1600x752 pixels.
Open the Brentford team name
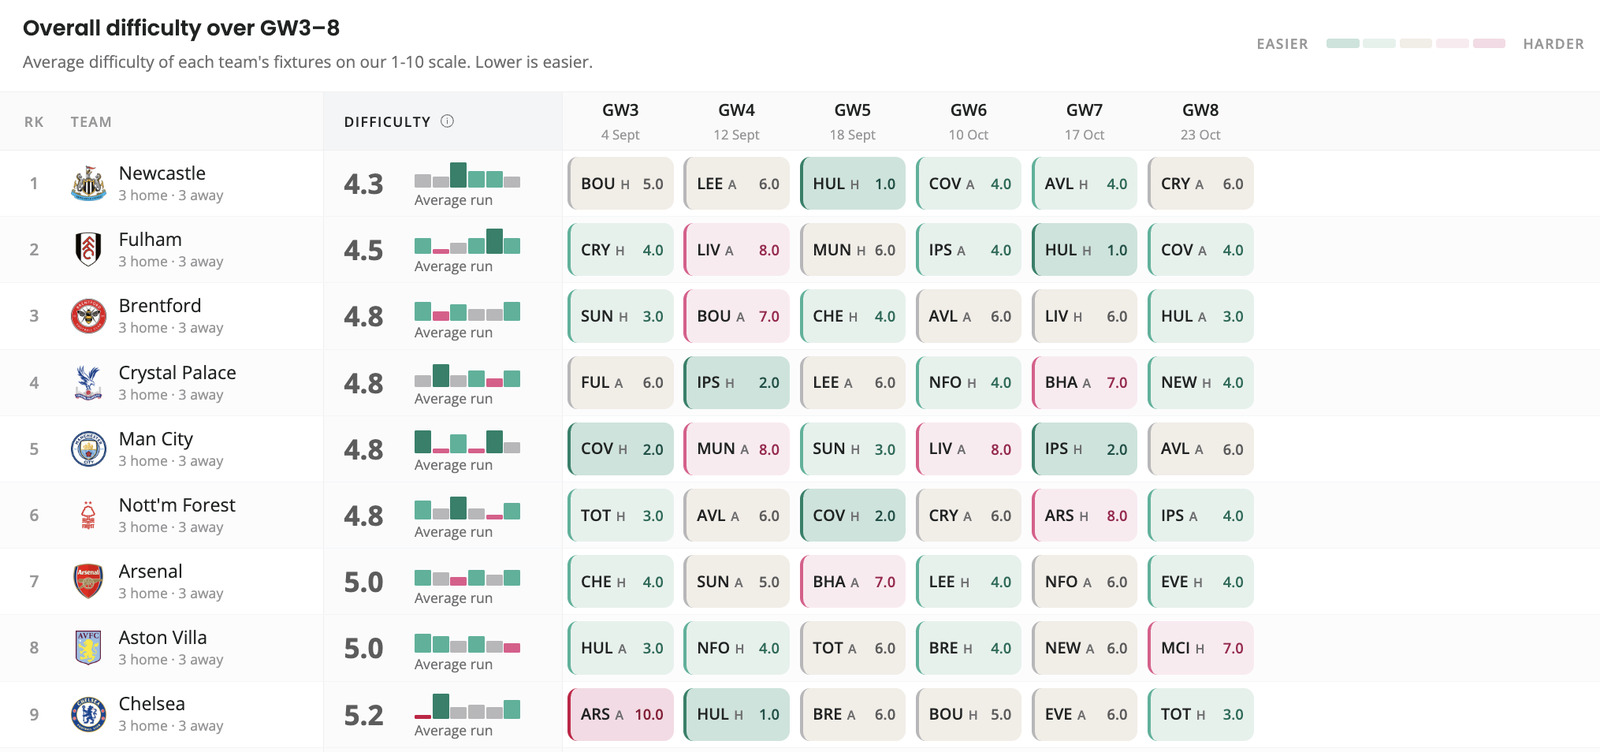coord(160,305)
